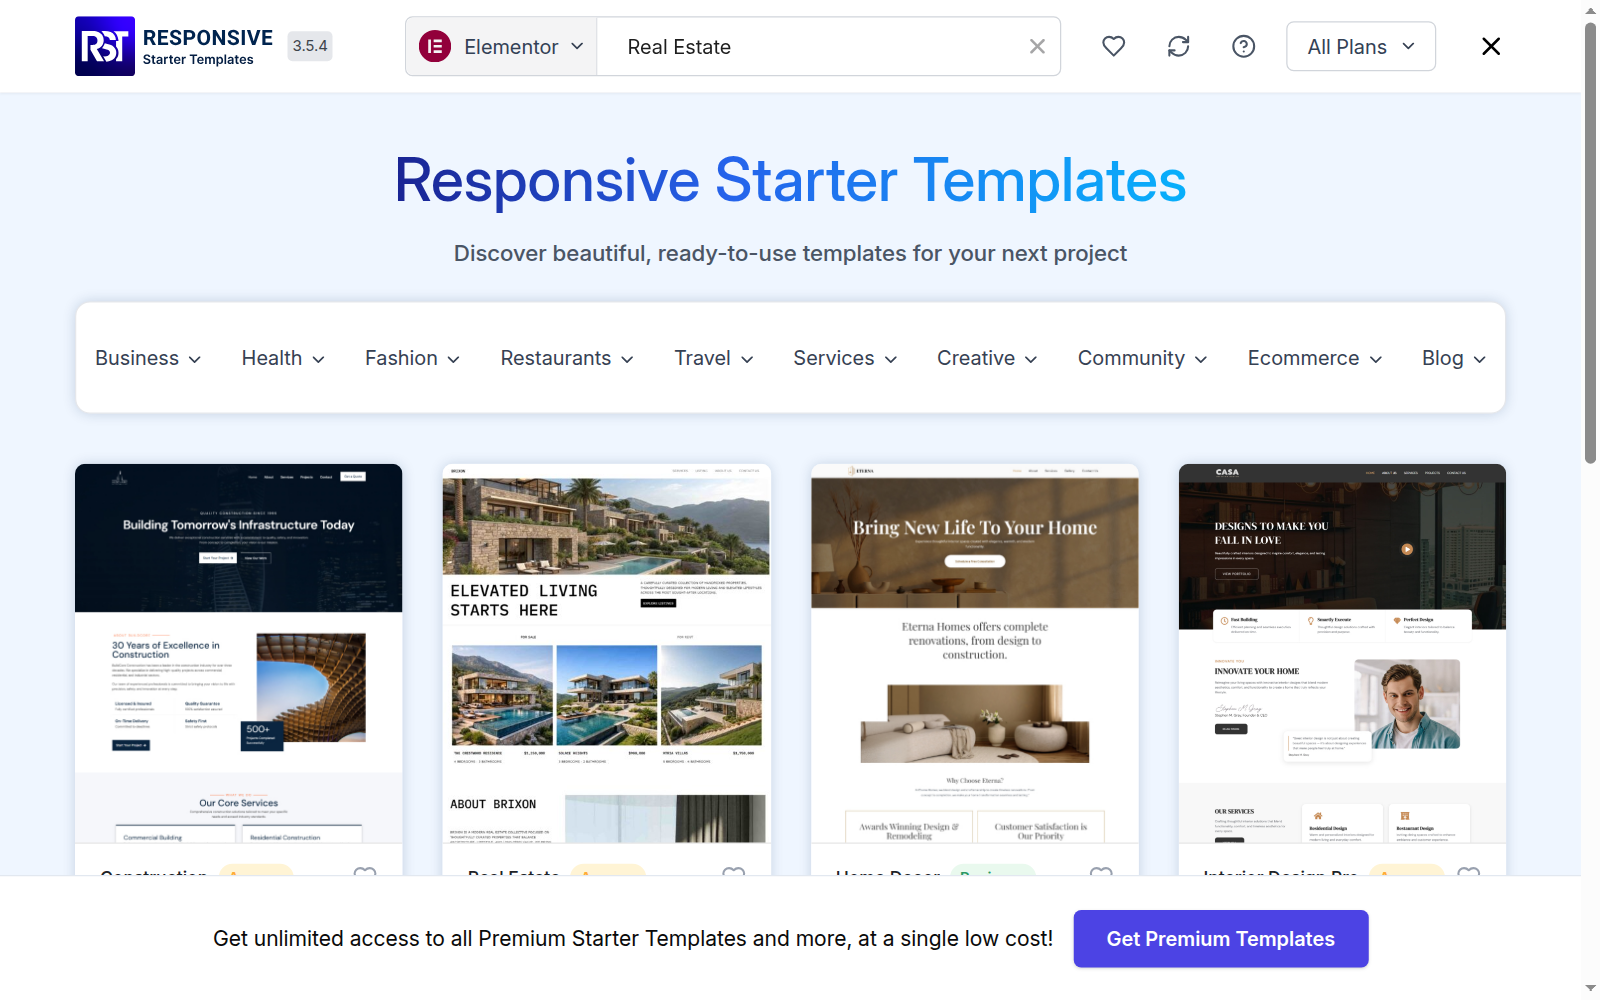The height and width of the screenshot is (1000, 1600).
Task: Open the All Plans filter dropdown
Action: 1361,46
